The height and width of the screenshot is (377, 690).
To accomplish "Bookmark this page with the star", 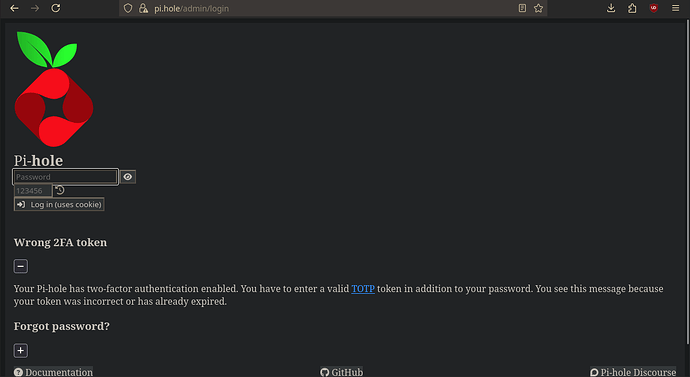I will pos(538,8).
